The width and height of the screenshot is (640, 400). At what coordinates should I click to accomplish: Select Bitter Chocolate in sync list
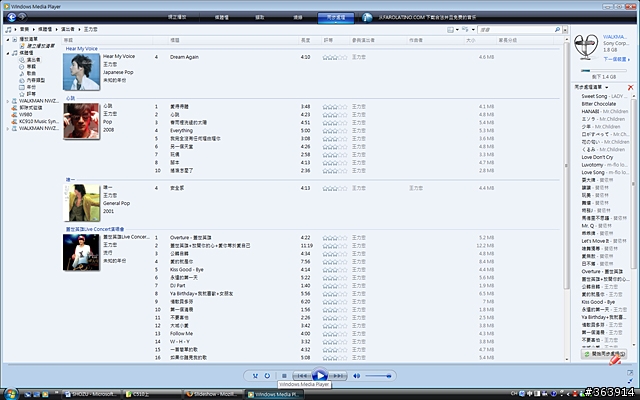pos(599,104)
